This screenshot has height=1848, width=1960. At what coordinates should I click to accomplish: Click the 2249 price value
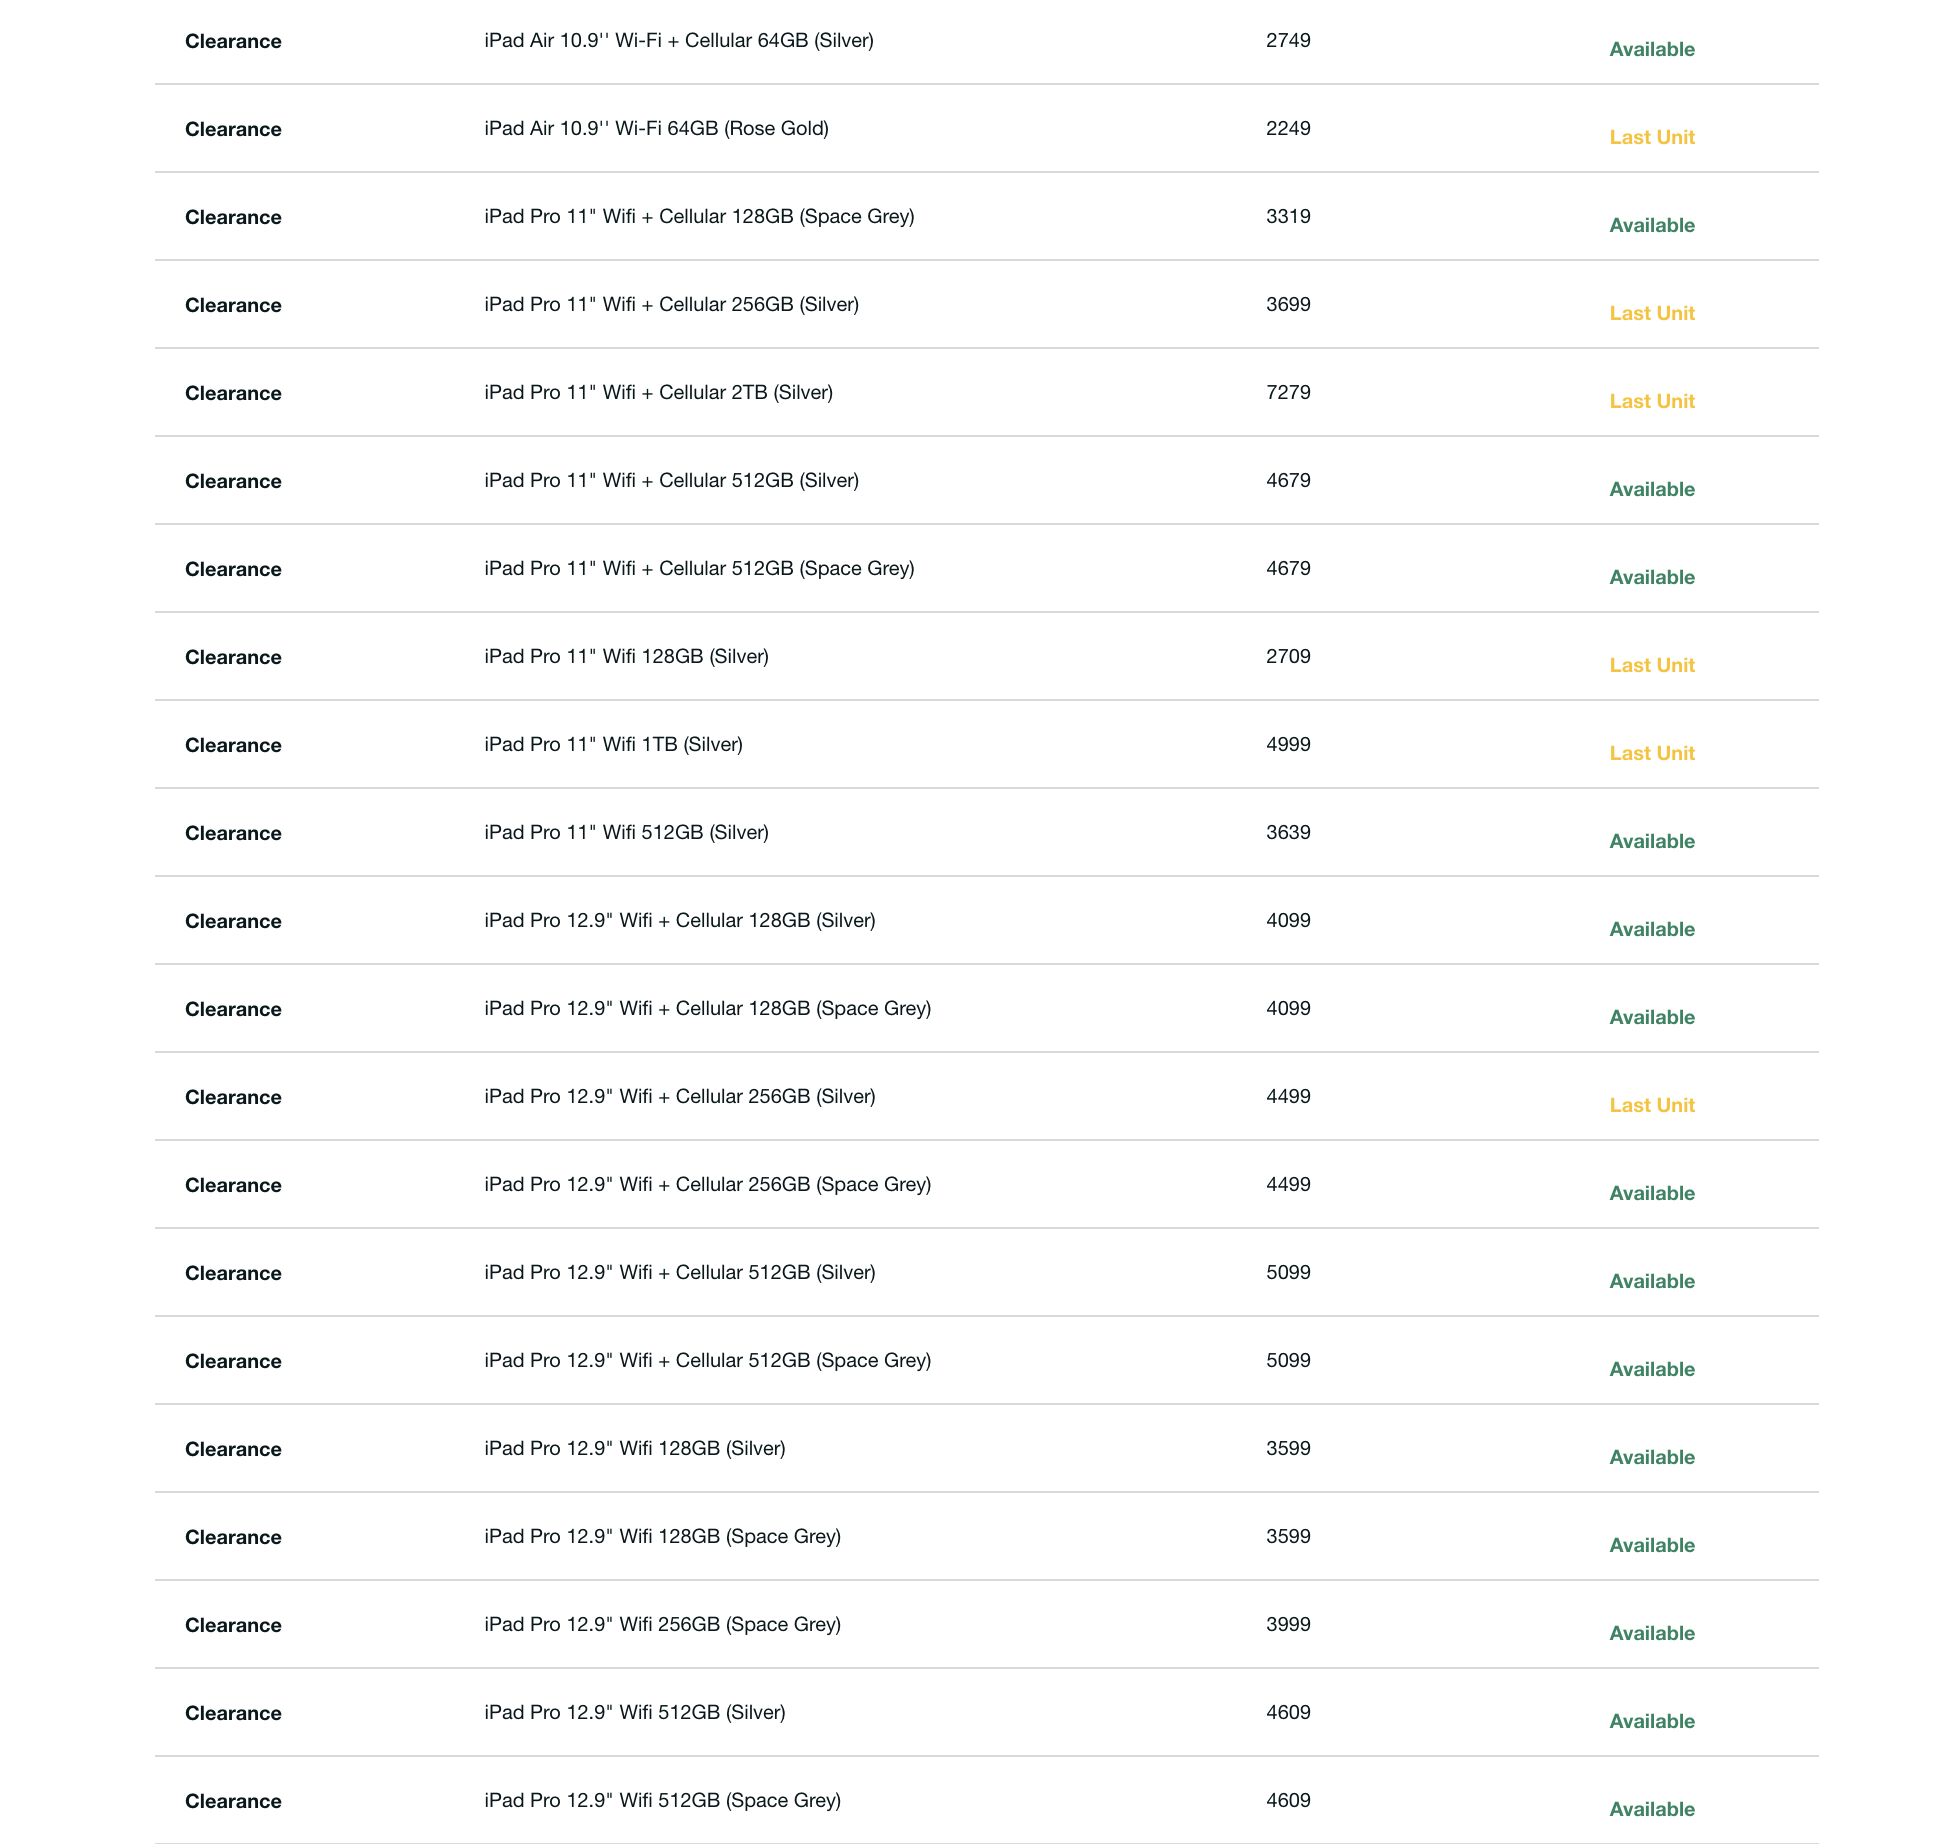pyautogui.click(x=1288, y=129)
